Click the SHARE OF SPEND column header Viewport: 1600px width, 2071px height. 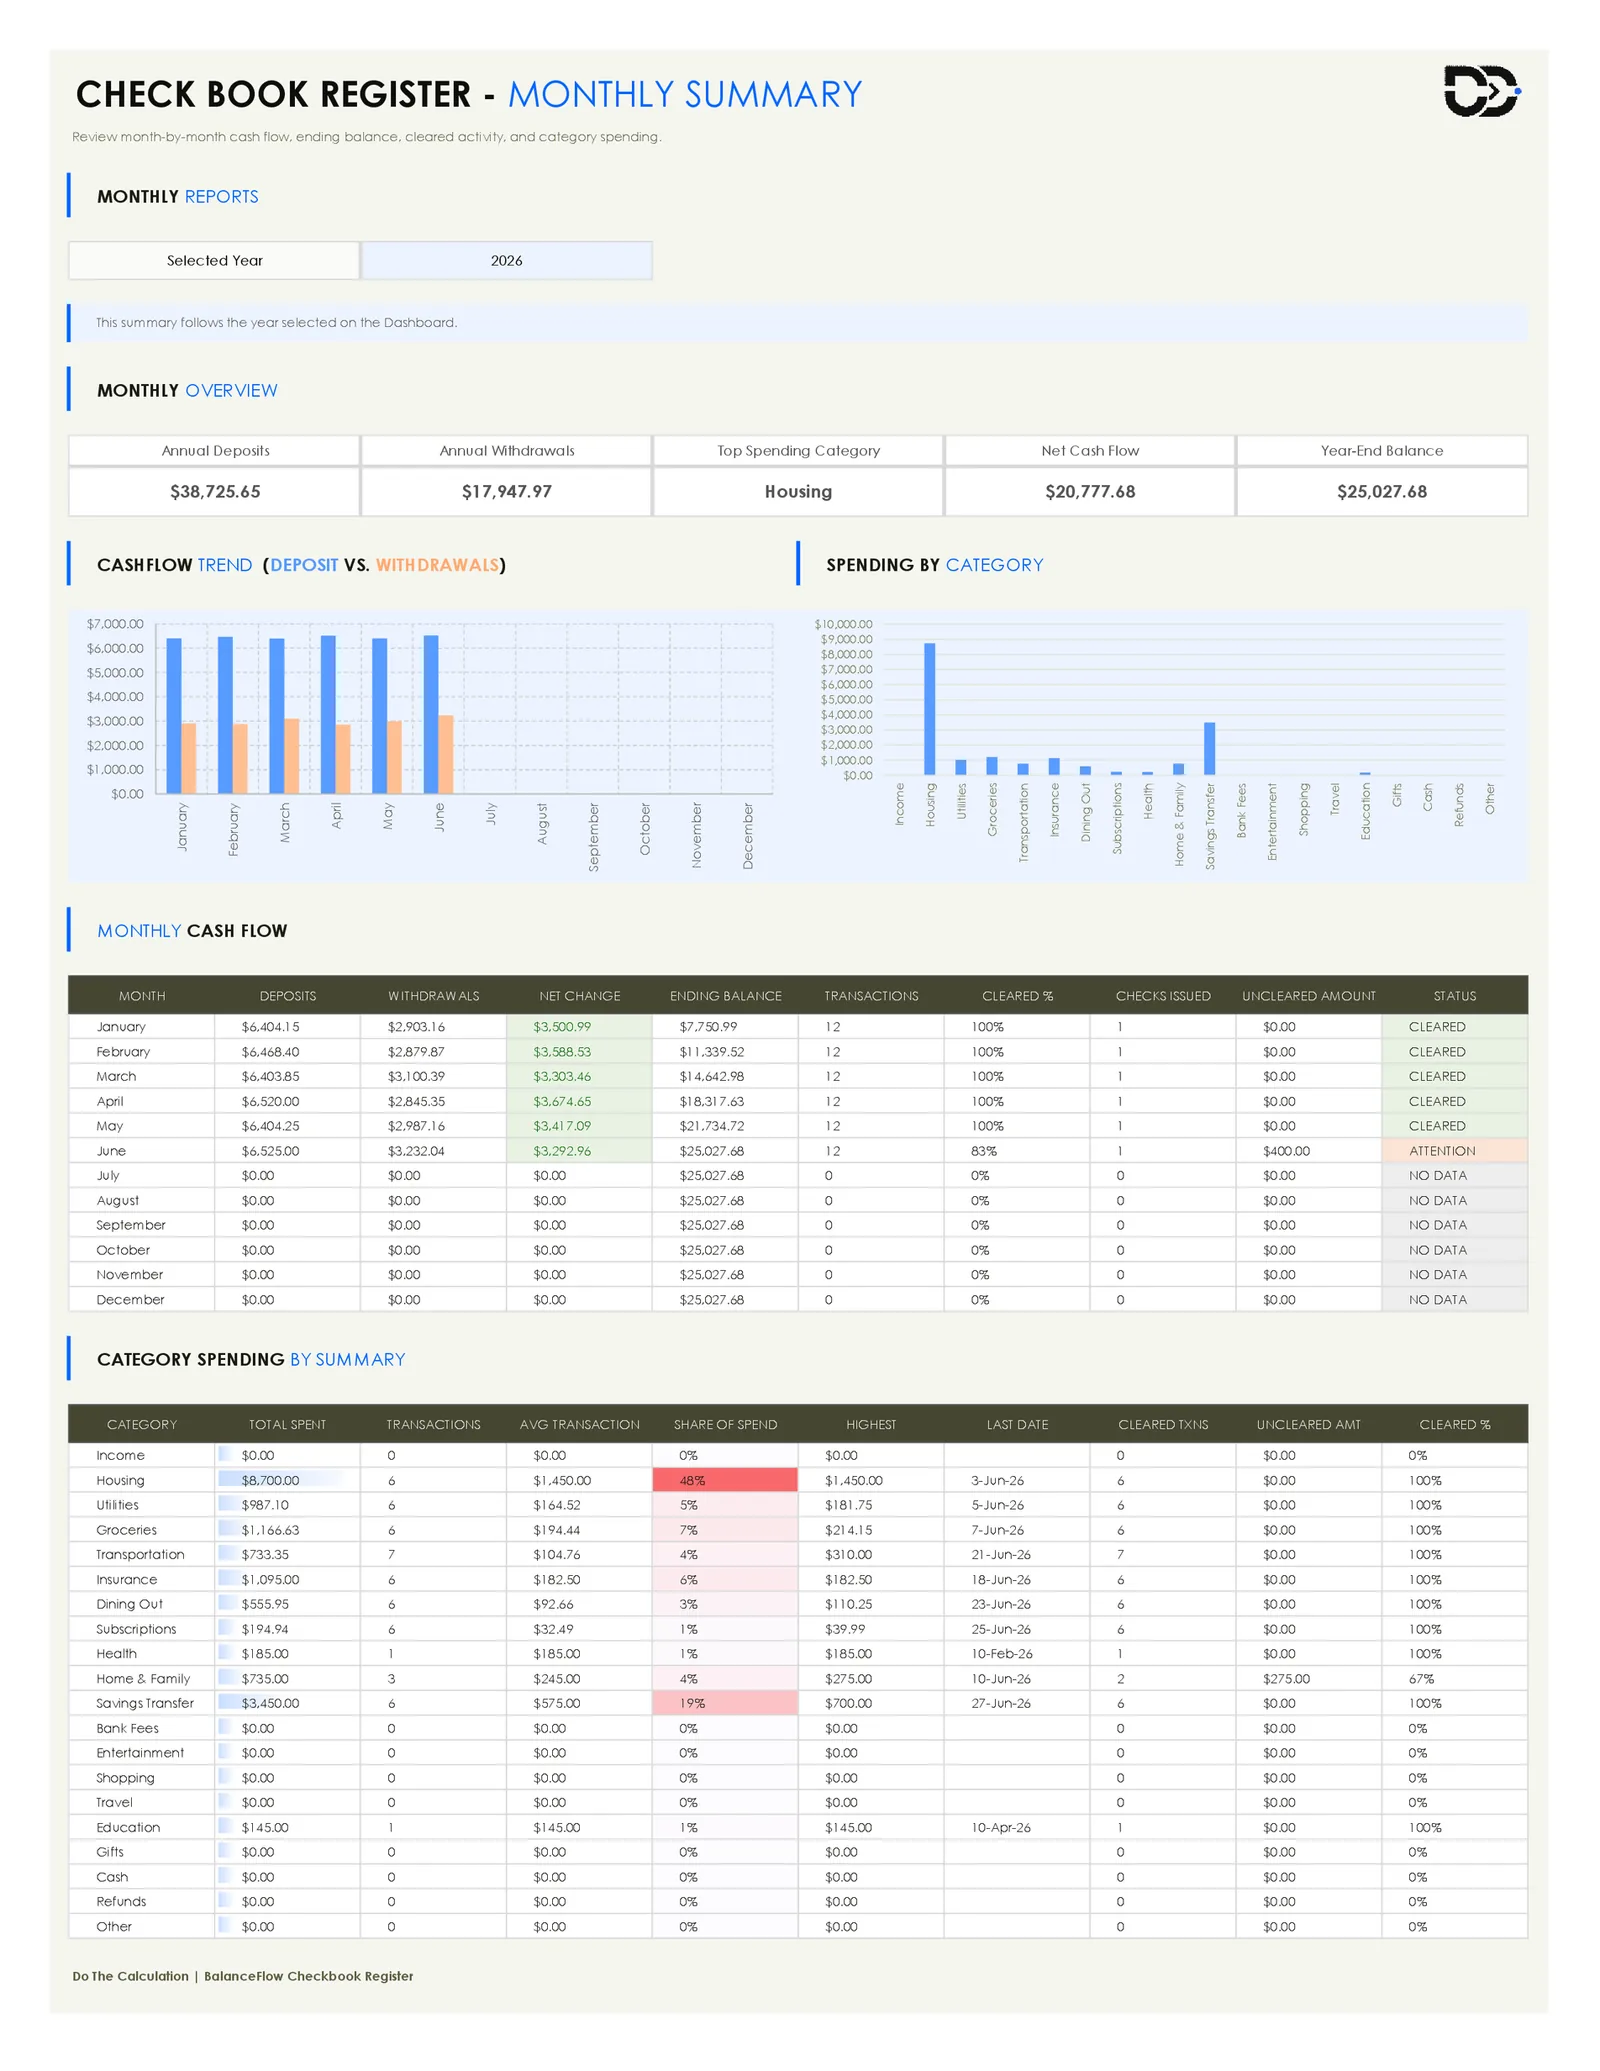coord(725,1424)
